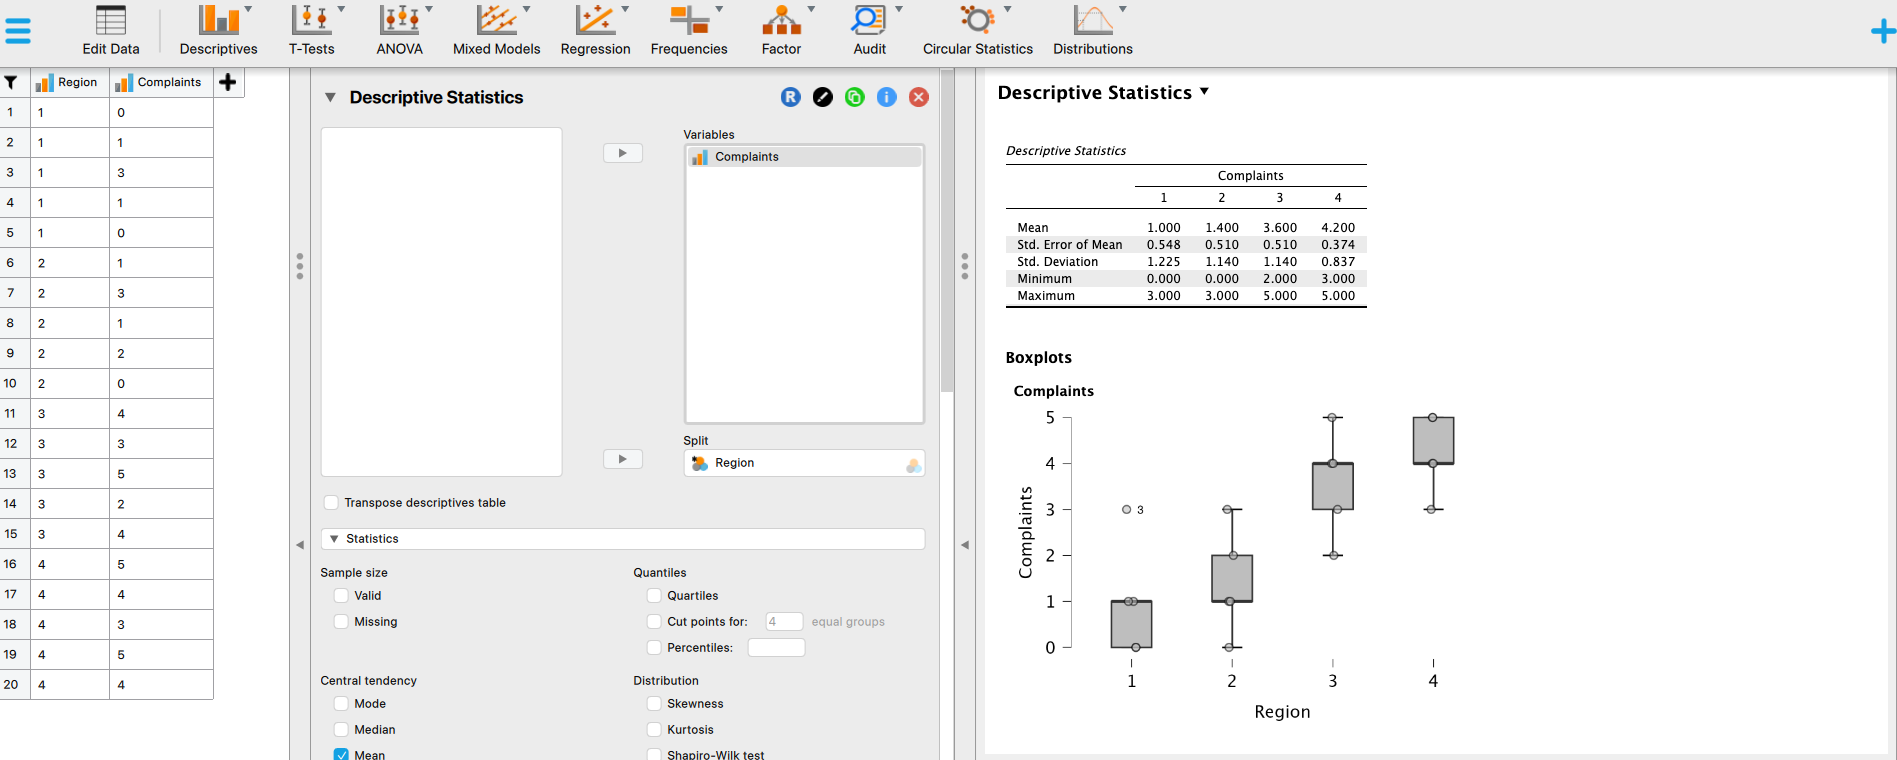1897x760 pixels.
Task: Enable Transpose descriptives table checkbox
Action: click(x=331, y=503)
